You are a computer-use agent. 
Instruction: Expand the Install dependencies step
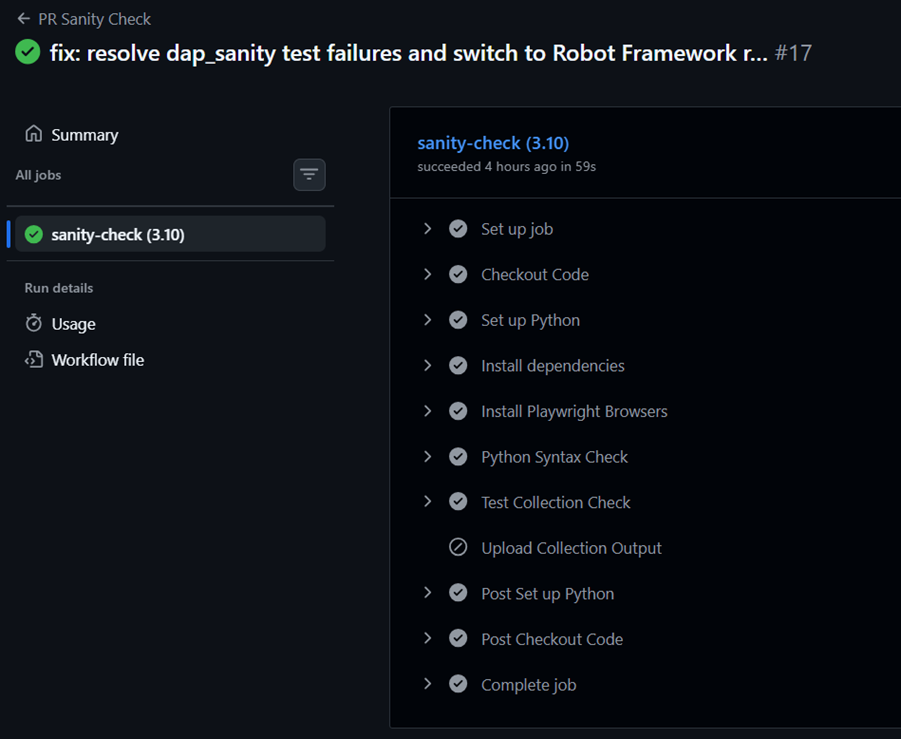pos(428,365)
